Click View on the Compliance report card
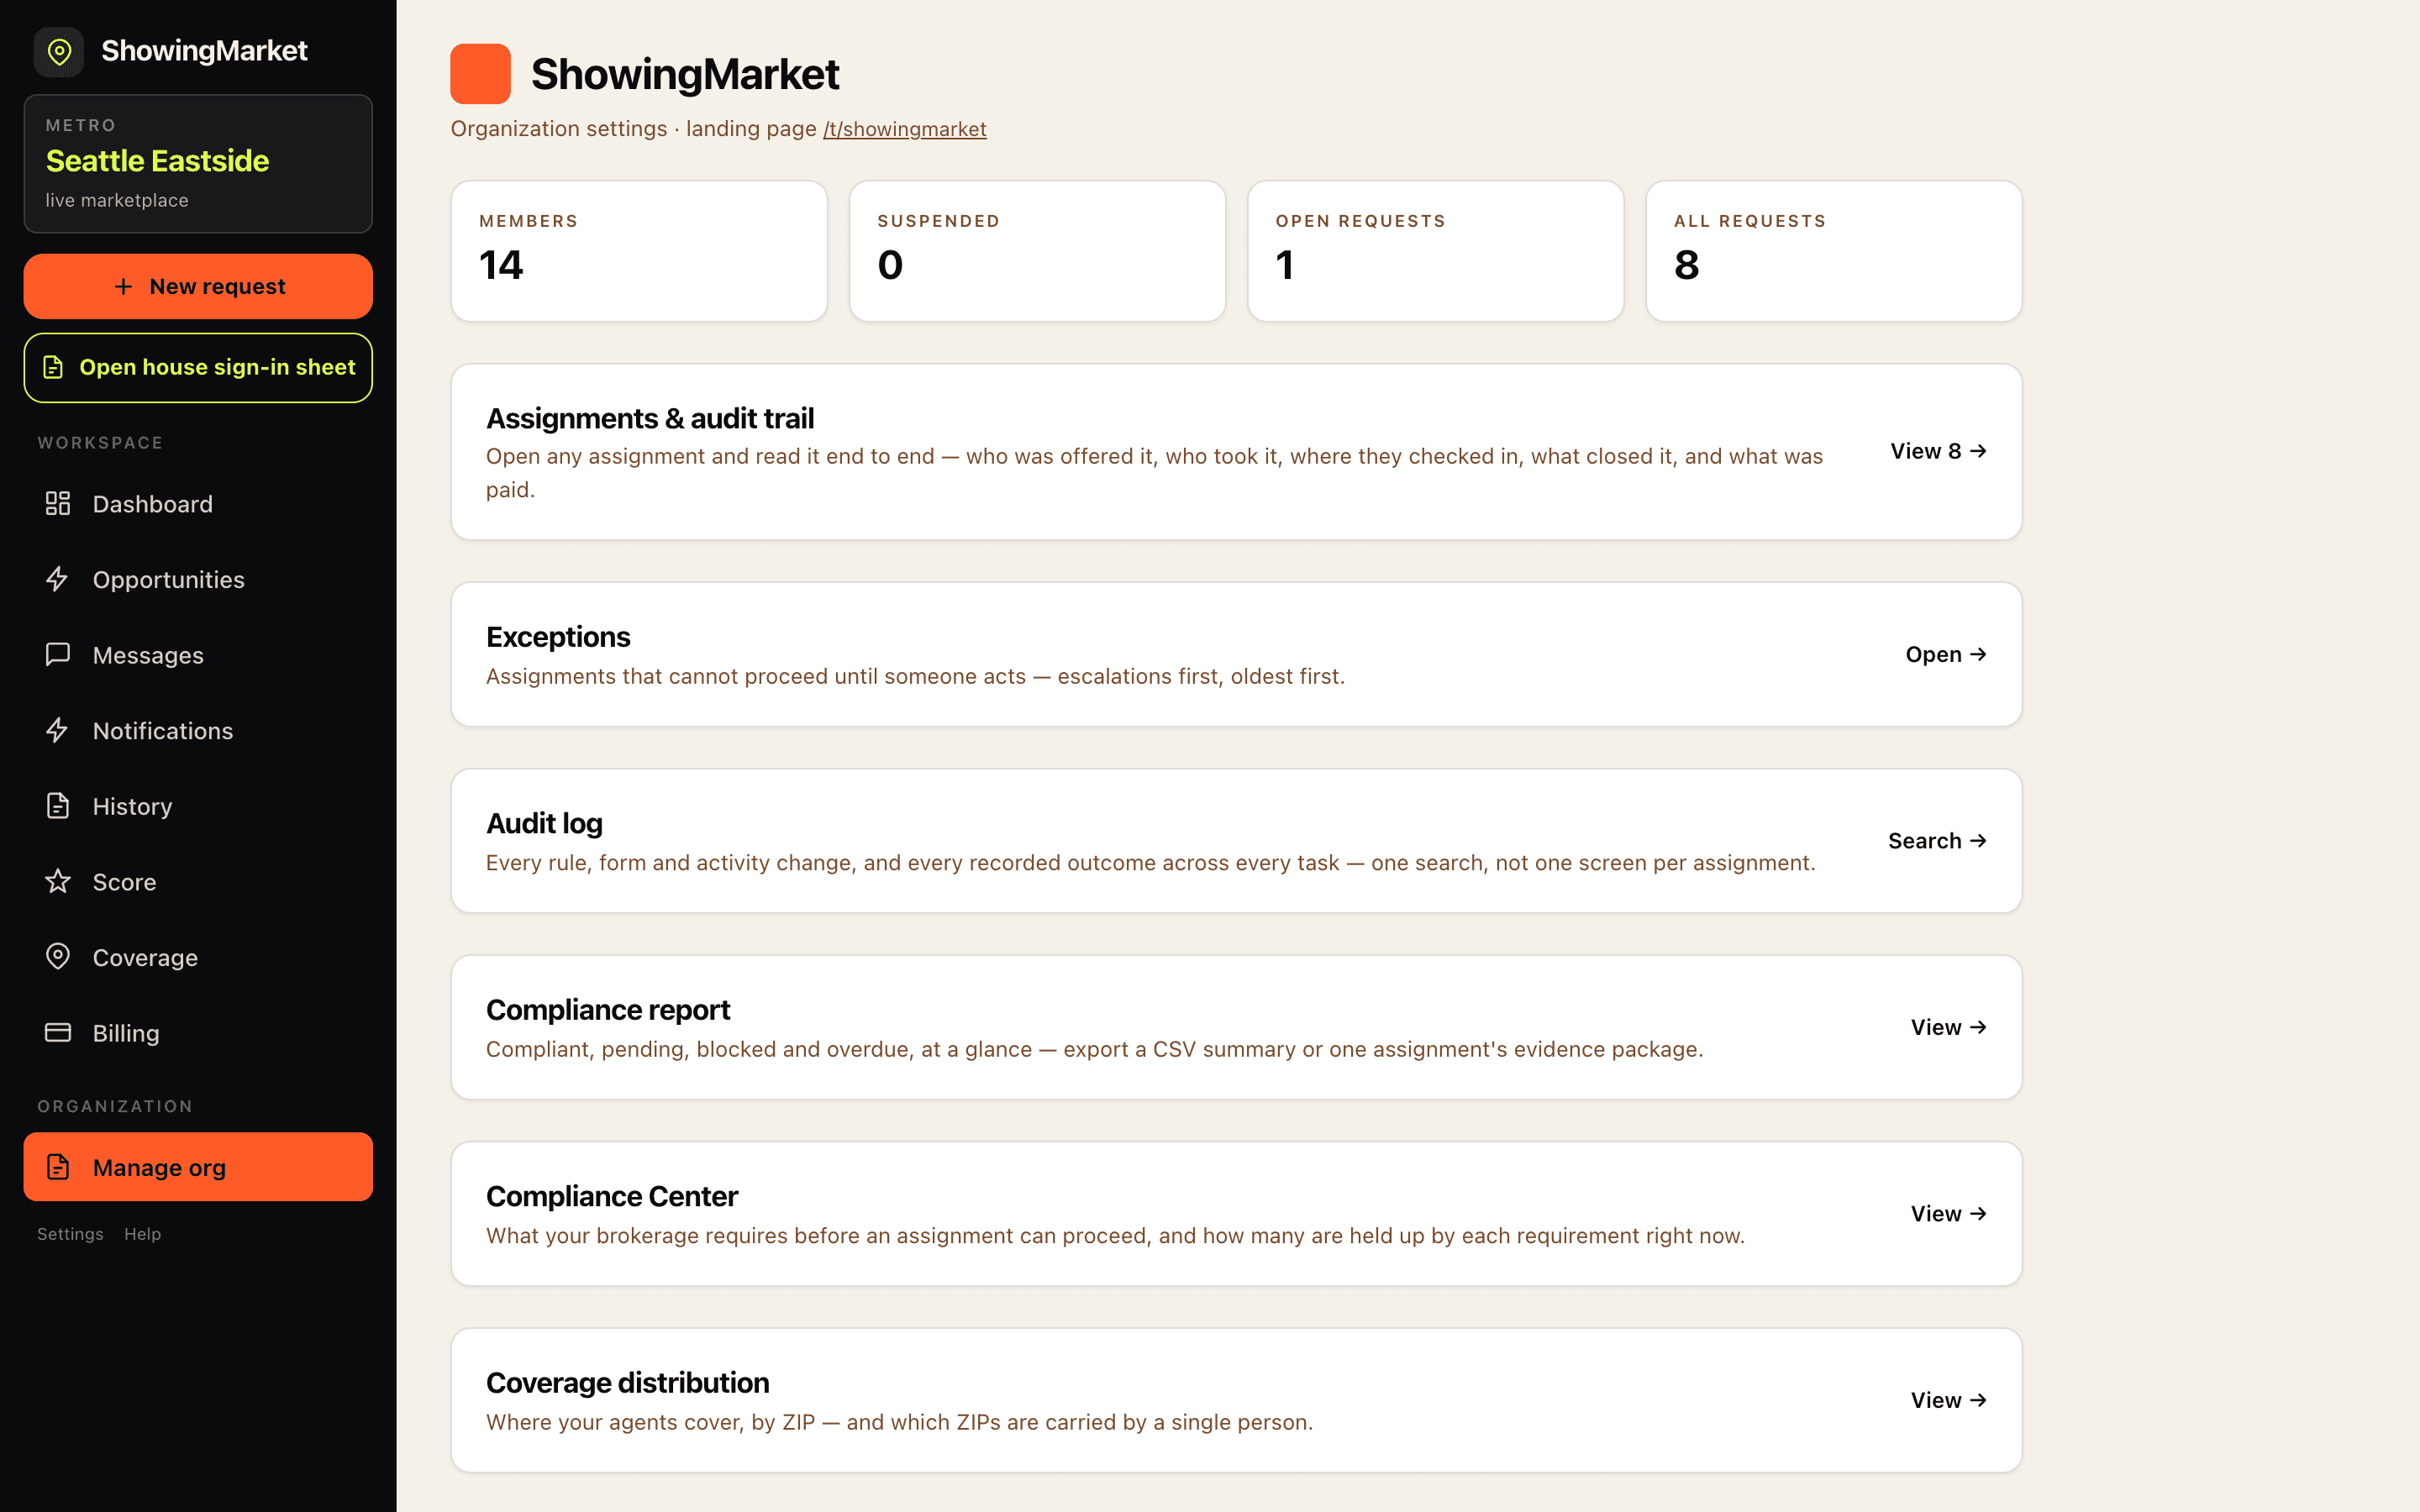 (x=1948, y=1027)
